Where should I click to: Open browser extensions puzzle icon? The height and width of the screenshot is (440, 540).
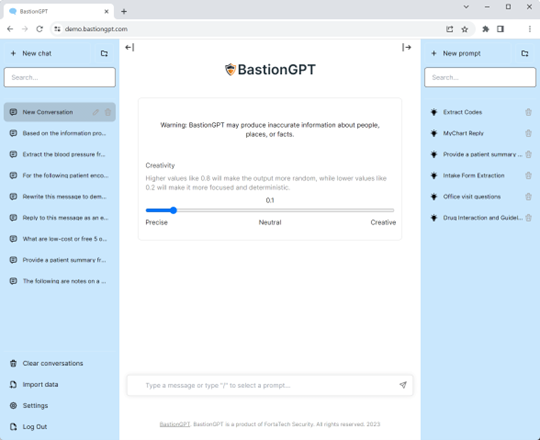click(x=486, y=29)
